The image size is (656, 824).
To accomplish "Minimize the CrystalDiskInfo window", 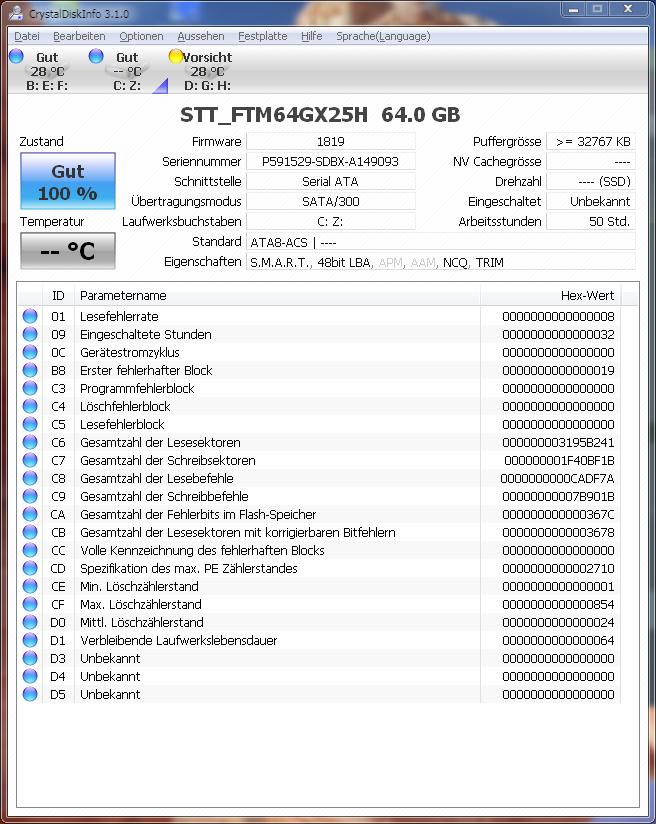I will pyautogui.click(x=575, y=9).
